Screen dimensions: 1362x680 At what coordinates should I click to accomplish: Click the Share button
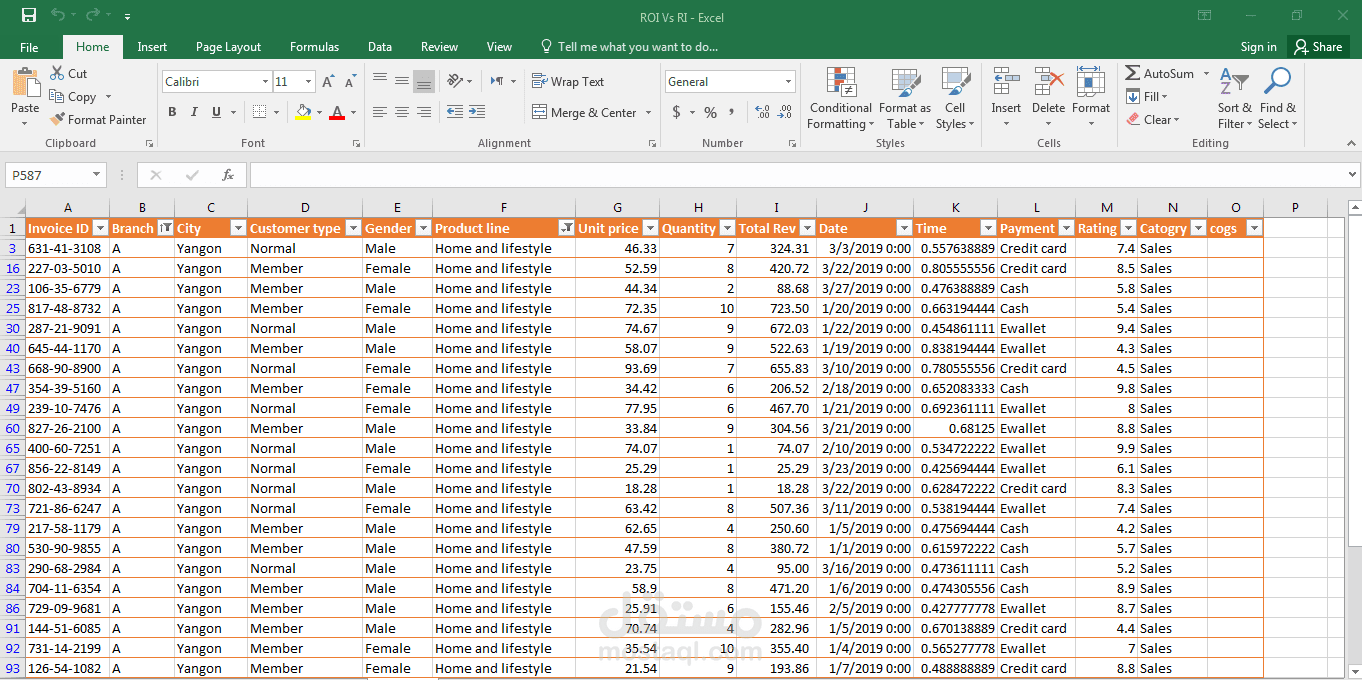1318,46
